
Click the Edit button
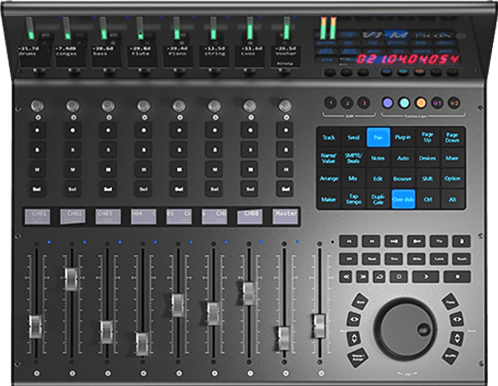click(378, 179)
